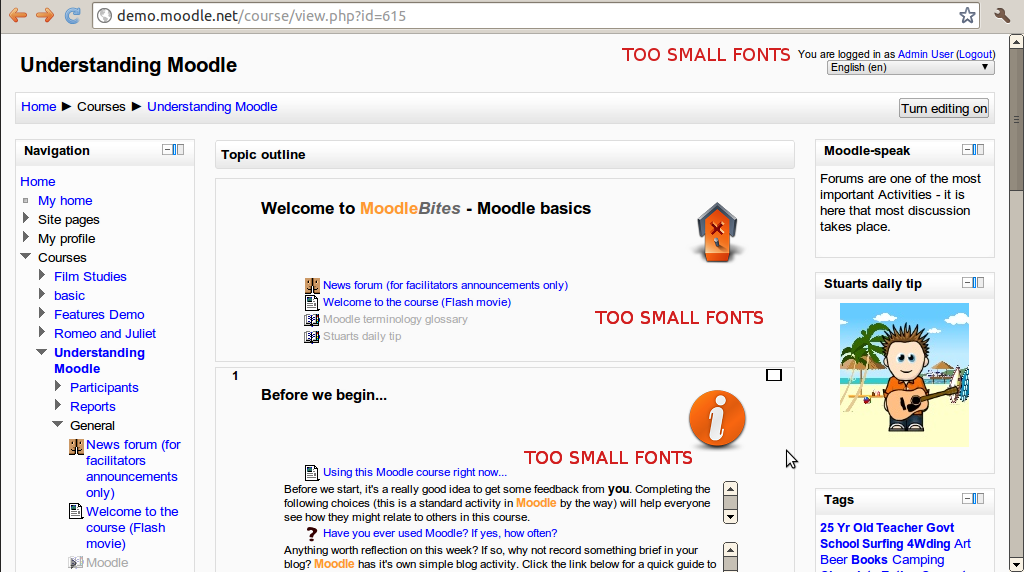Click the orange info circle image
This screenshot has width=1024, height=572.
(x=717, y=419)
